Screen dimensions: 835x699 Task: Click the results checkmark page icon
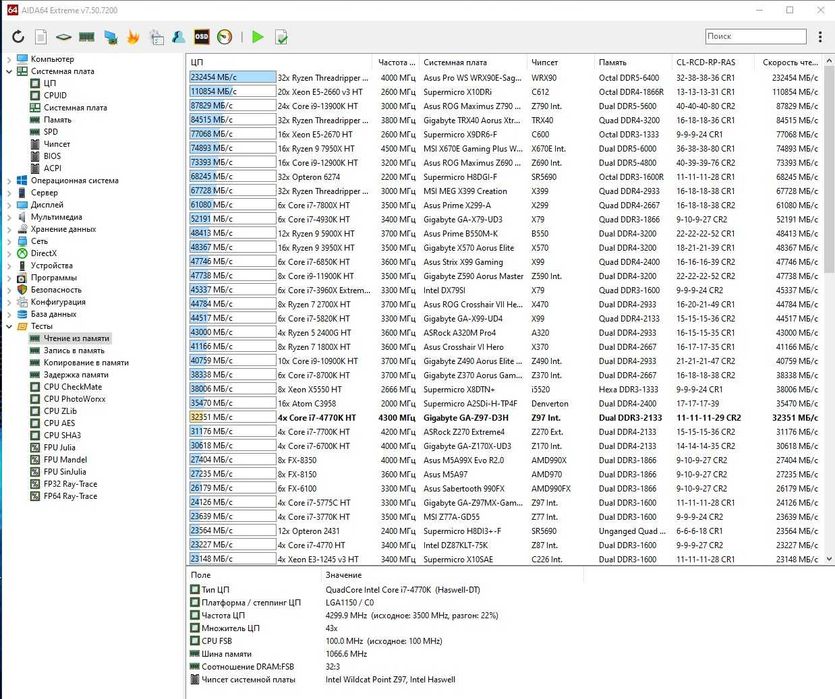click(282, 37)
